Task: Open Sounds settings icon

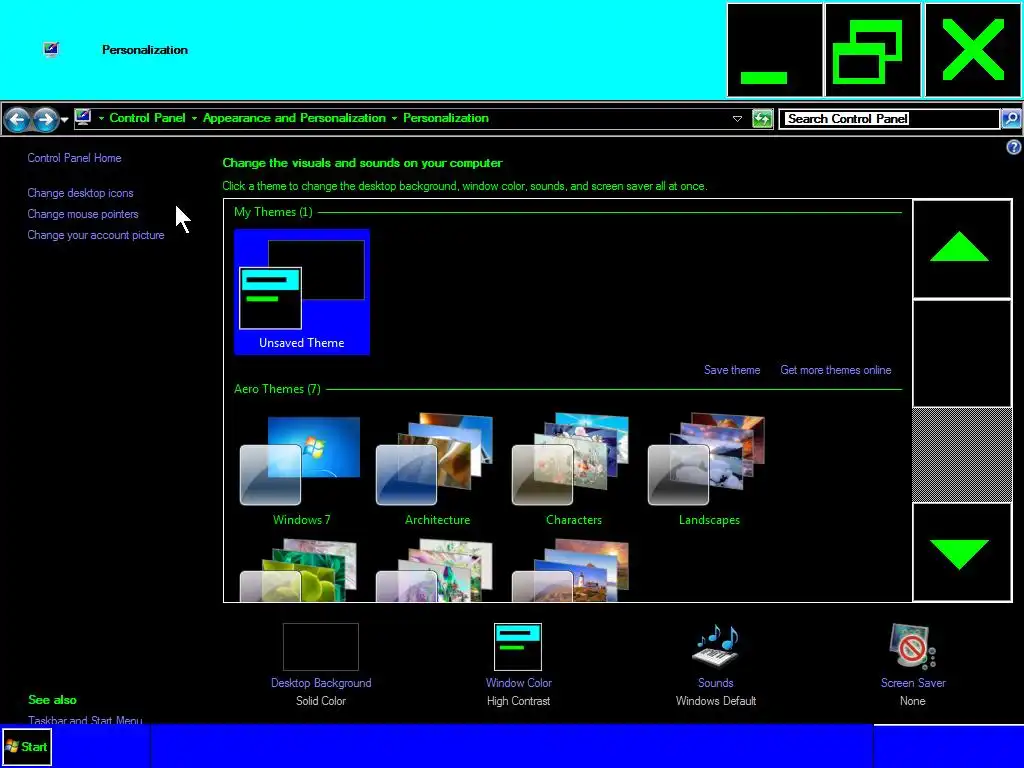Action: coord(716,647)
